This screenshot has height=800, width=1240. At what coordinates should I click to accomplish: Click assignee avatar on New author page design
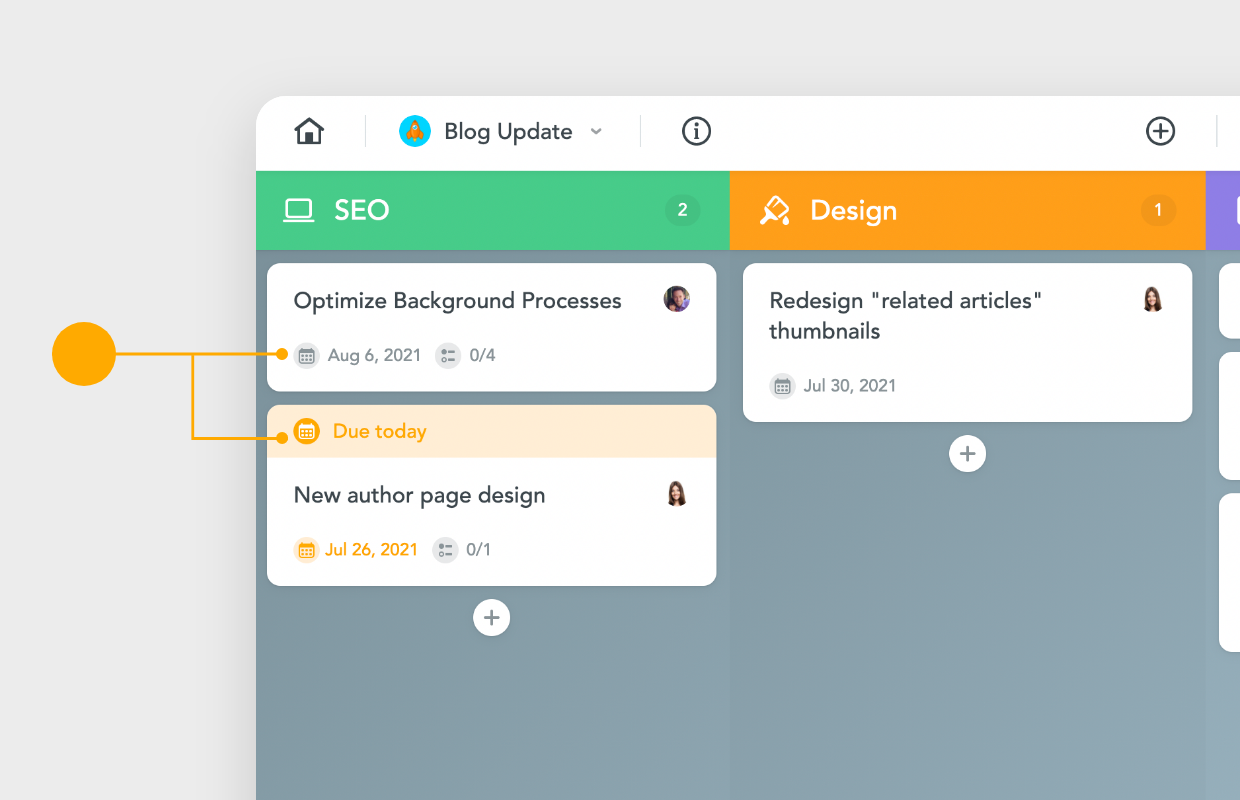click(x=677, y=493)
